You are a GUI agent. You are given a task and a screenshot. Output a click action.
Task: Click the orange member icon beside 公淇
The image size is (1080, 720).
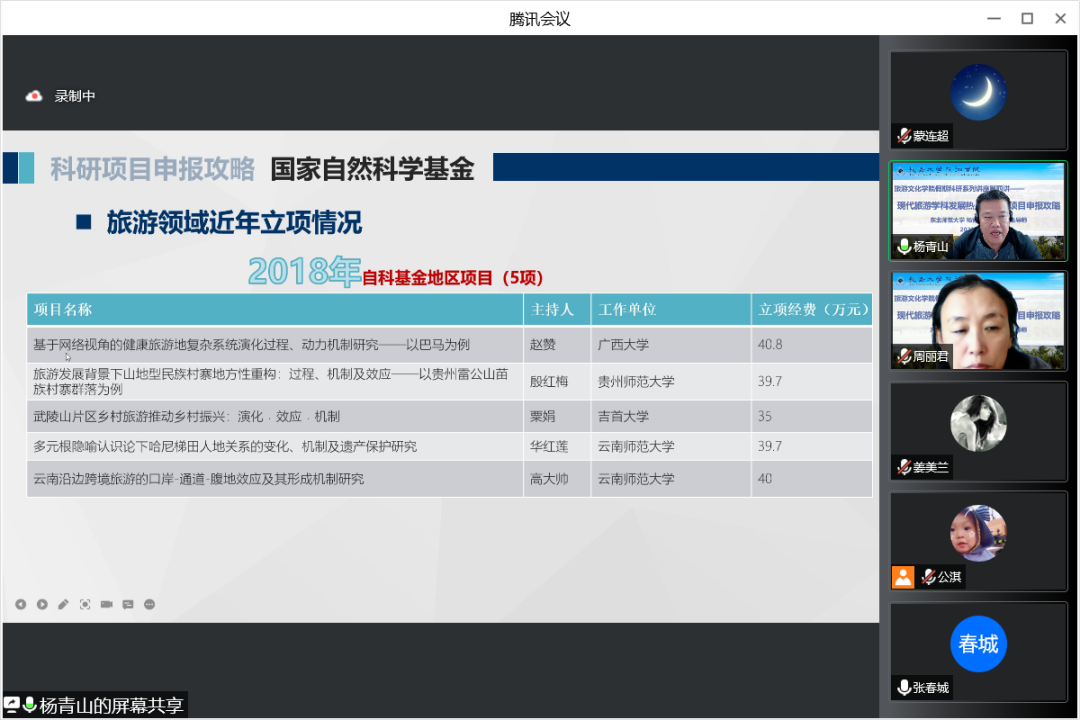coord(903,577)
